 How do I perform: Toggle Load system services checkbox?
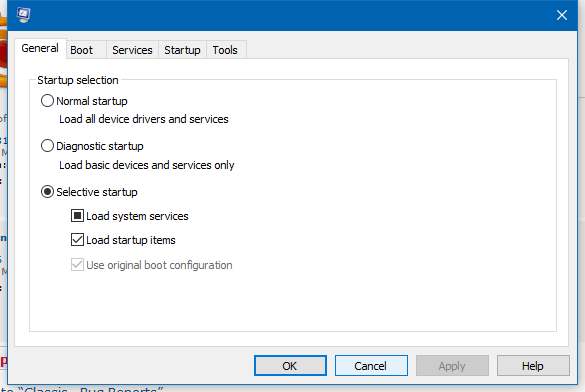[x=77, y=216]
